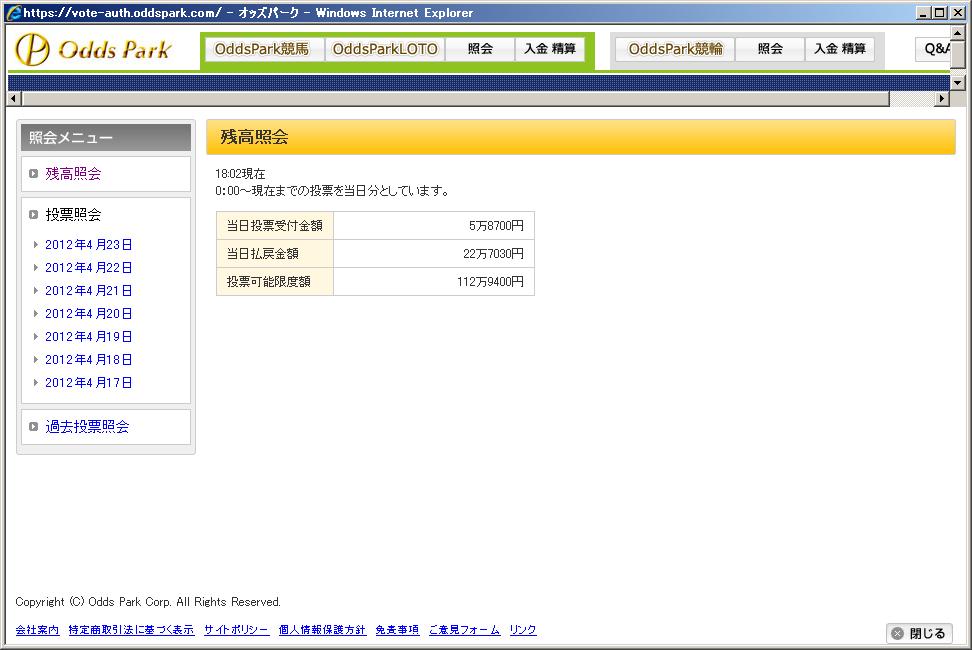This screenshot has width=972, height=650.
Task: Open the 個人情報保護方針 footer link
Action: [322, 630]
